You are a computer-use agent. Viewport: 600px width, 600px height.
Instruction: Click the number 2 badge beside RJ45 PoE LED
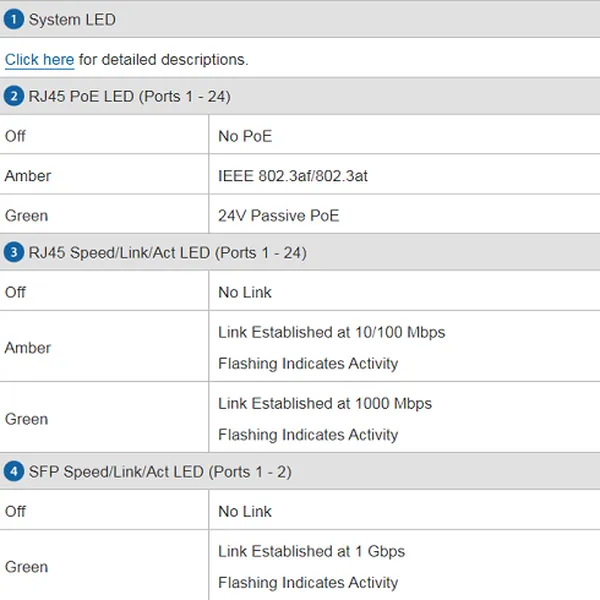tap(14, 96)
